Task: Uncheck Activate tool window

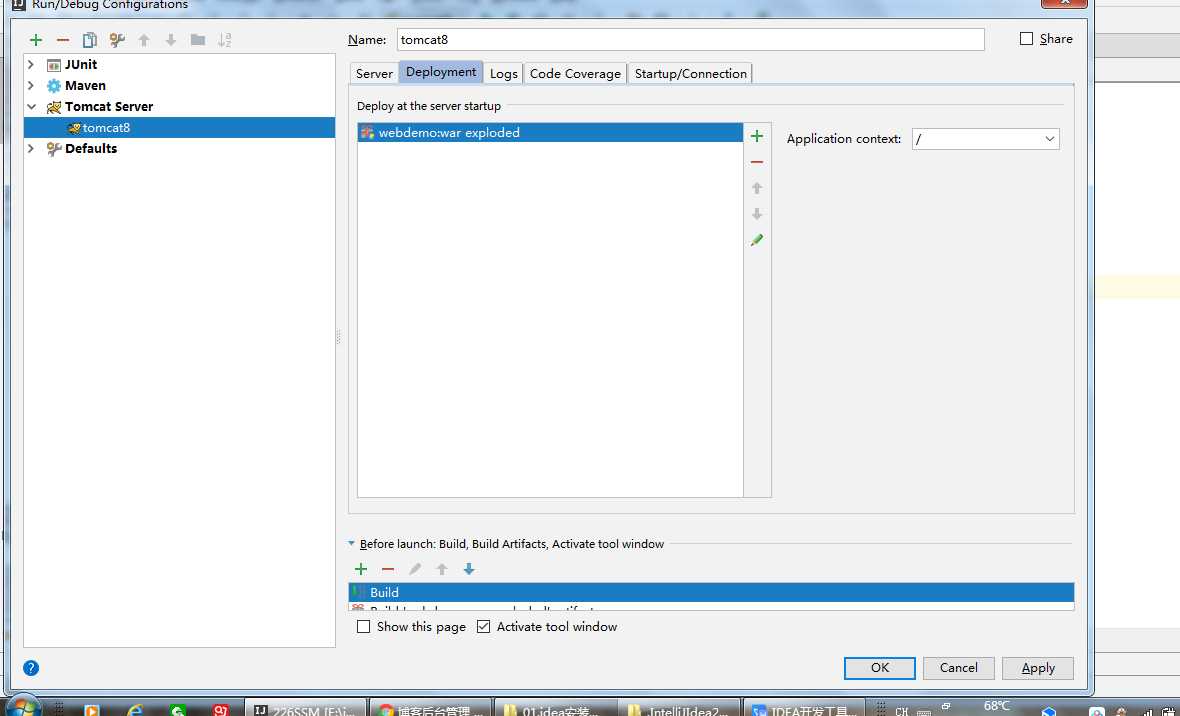Action: 483,626
